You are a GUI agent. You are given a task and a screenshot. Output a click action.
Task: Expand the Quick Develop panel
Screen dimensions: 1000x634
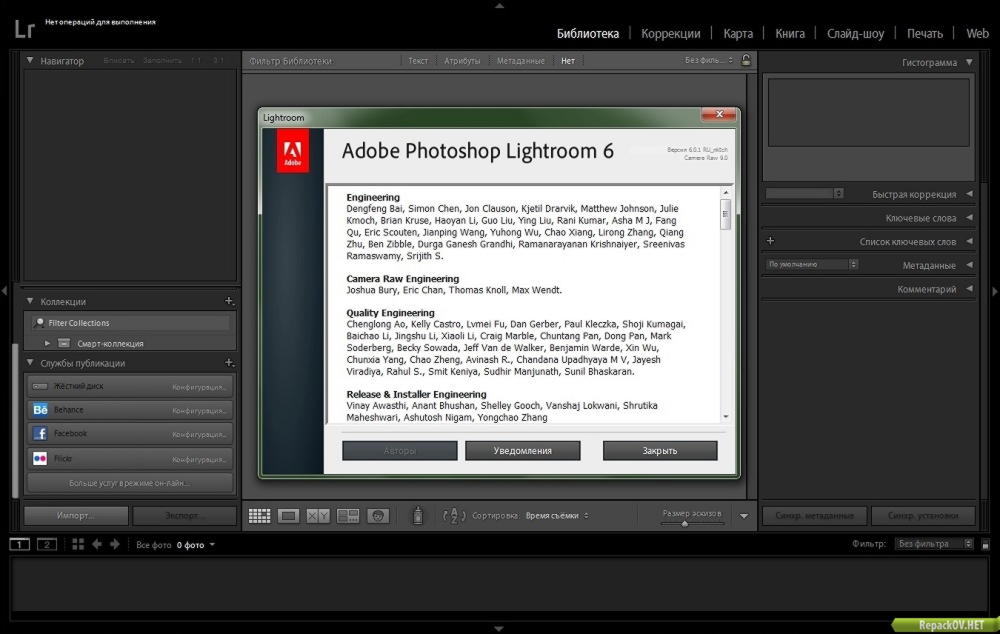[969, 194]
